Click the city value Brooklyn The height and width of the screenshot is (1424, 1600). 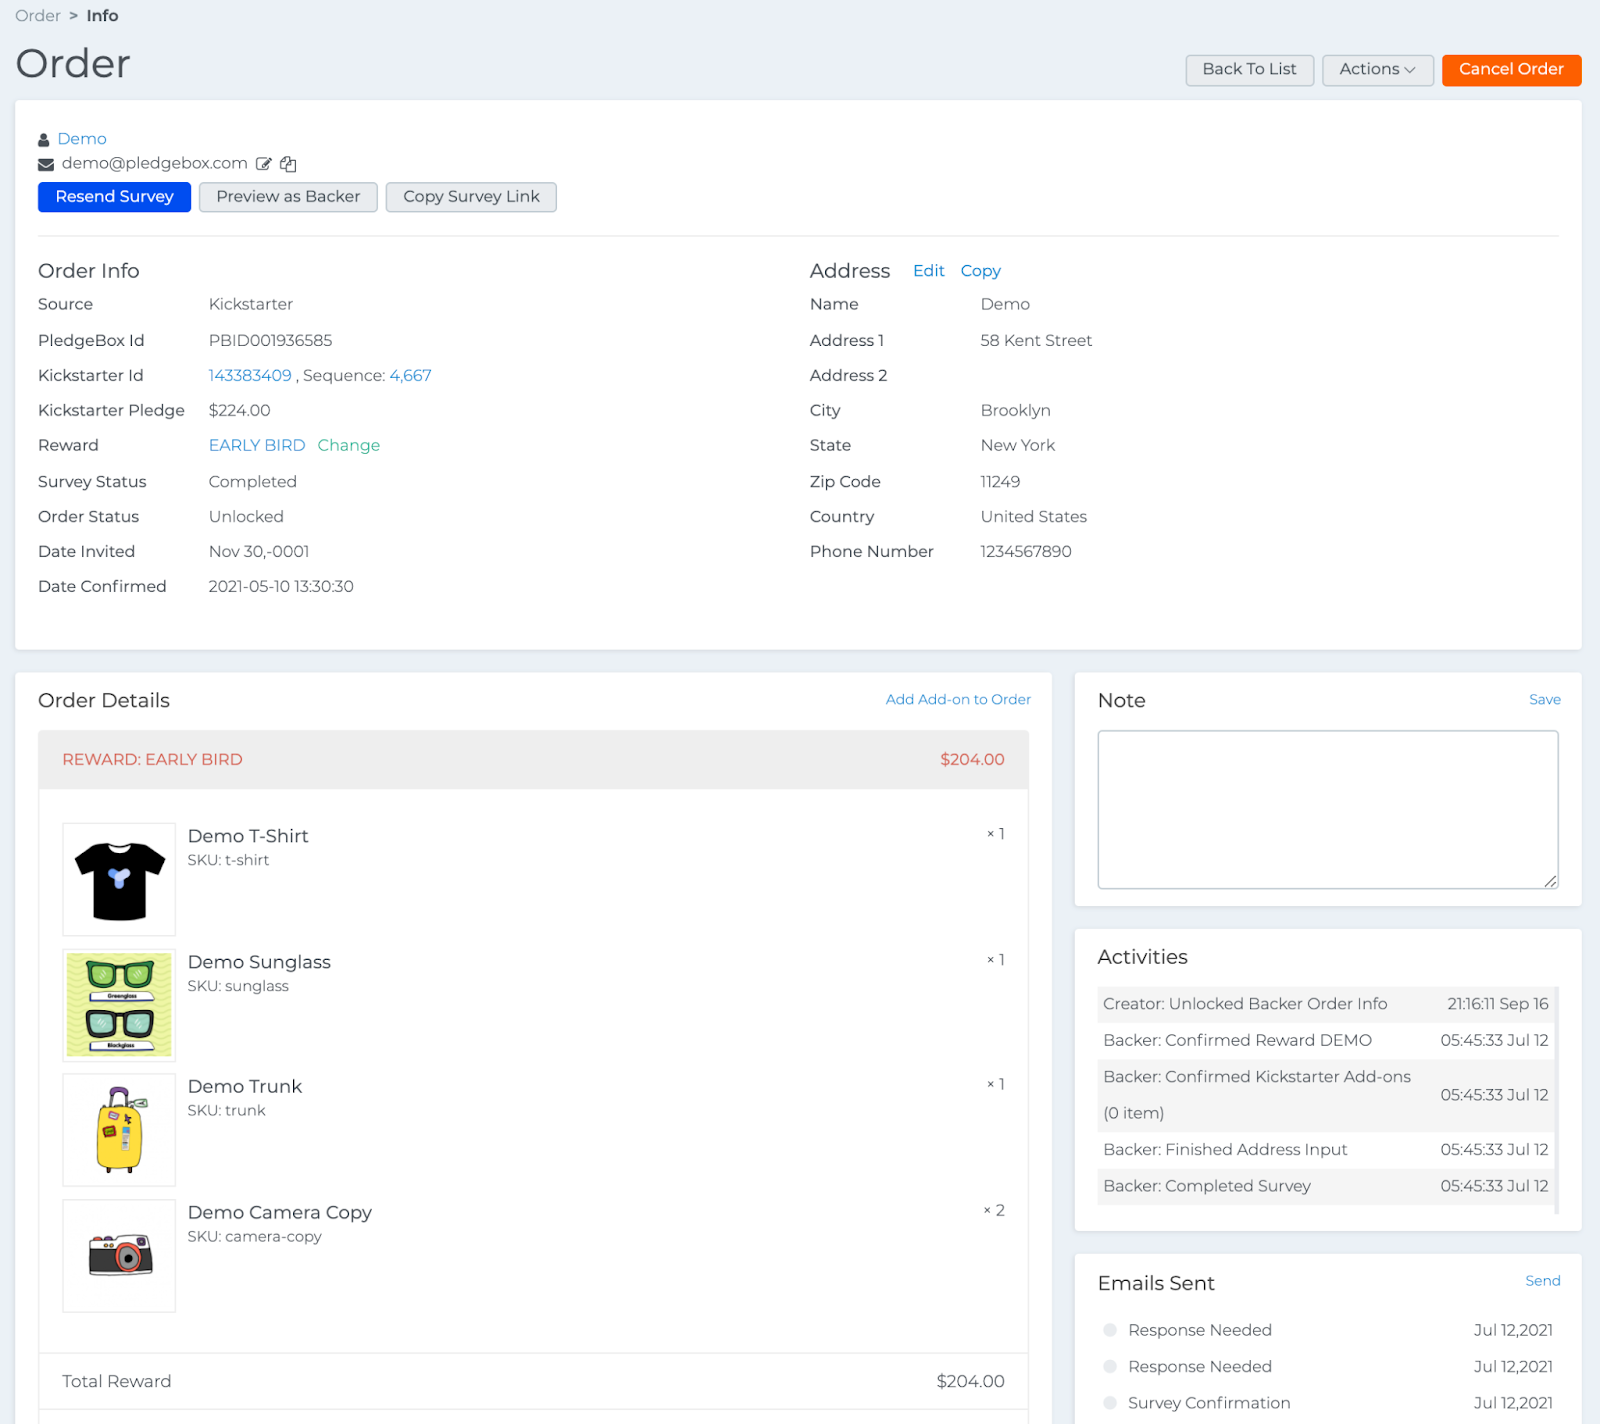tap(1016, 411)
